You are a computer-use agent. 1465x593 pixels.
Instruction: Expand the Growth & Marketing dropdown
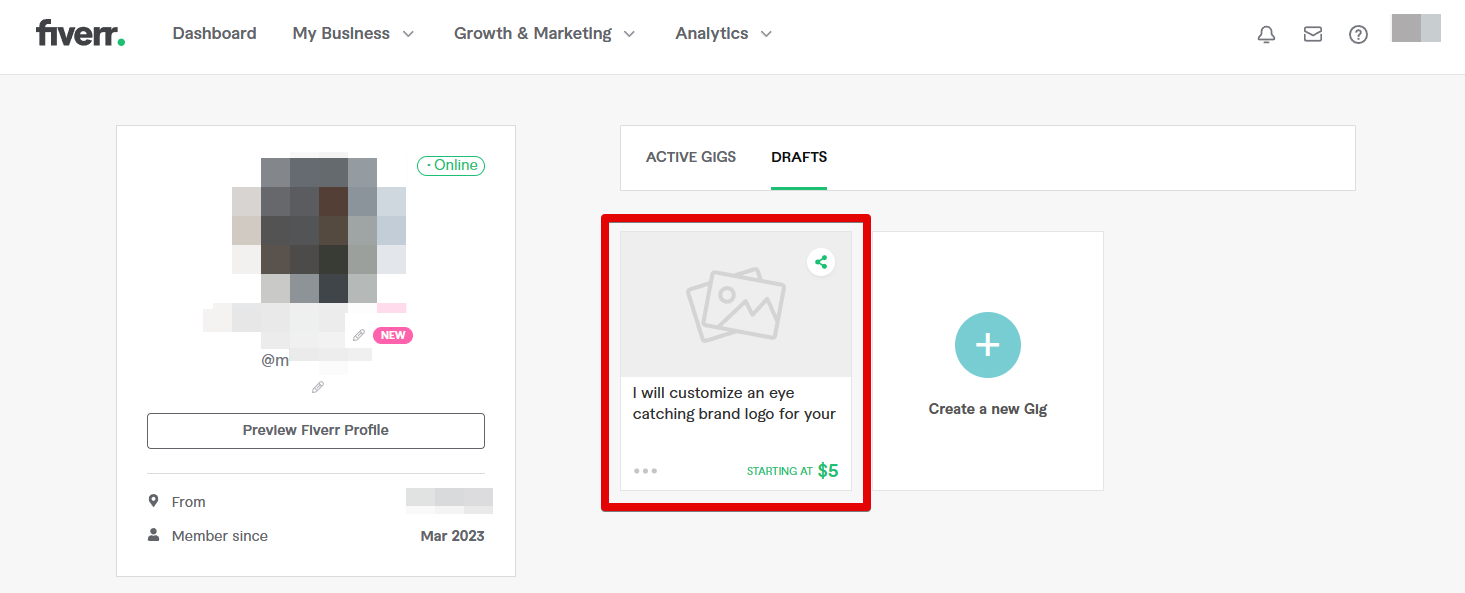[544, 34]
